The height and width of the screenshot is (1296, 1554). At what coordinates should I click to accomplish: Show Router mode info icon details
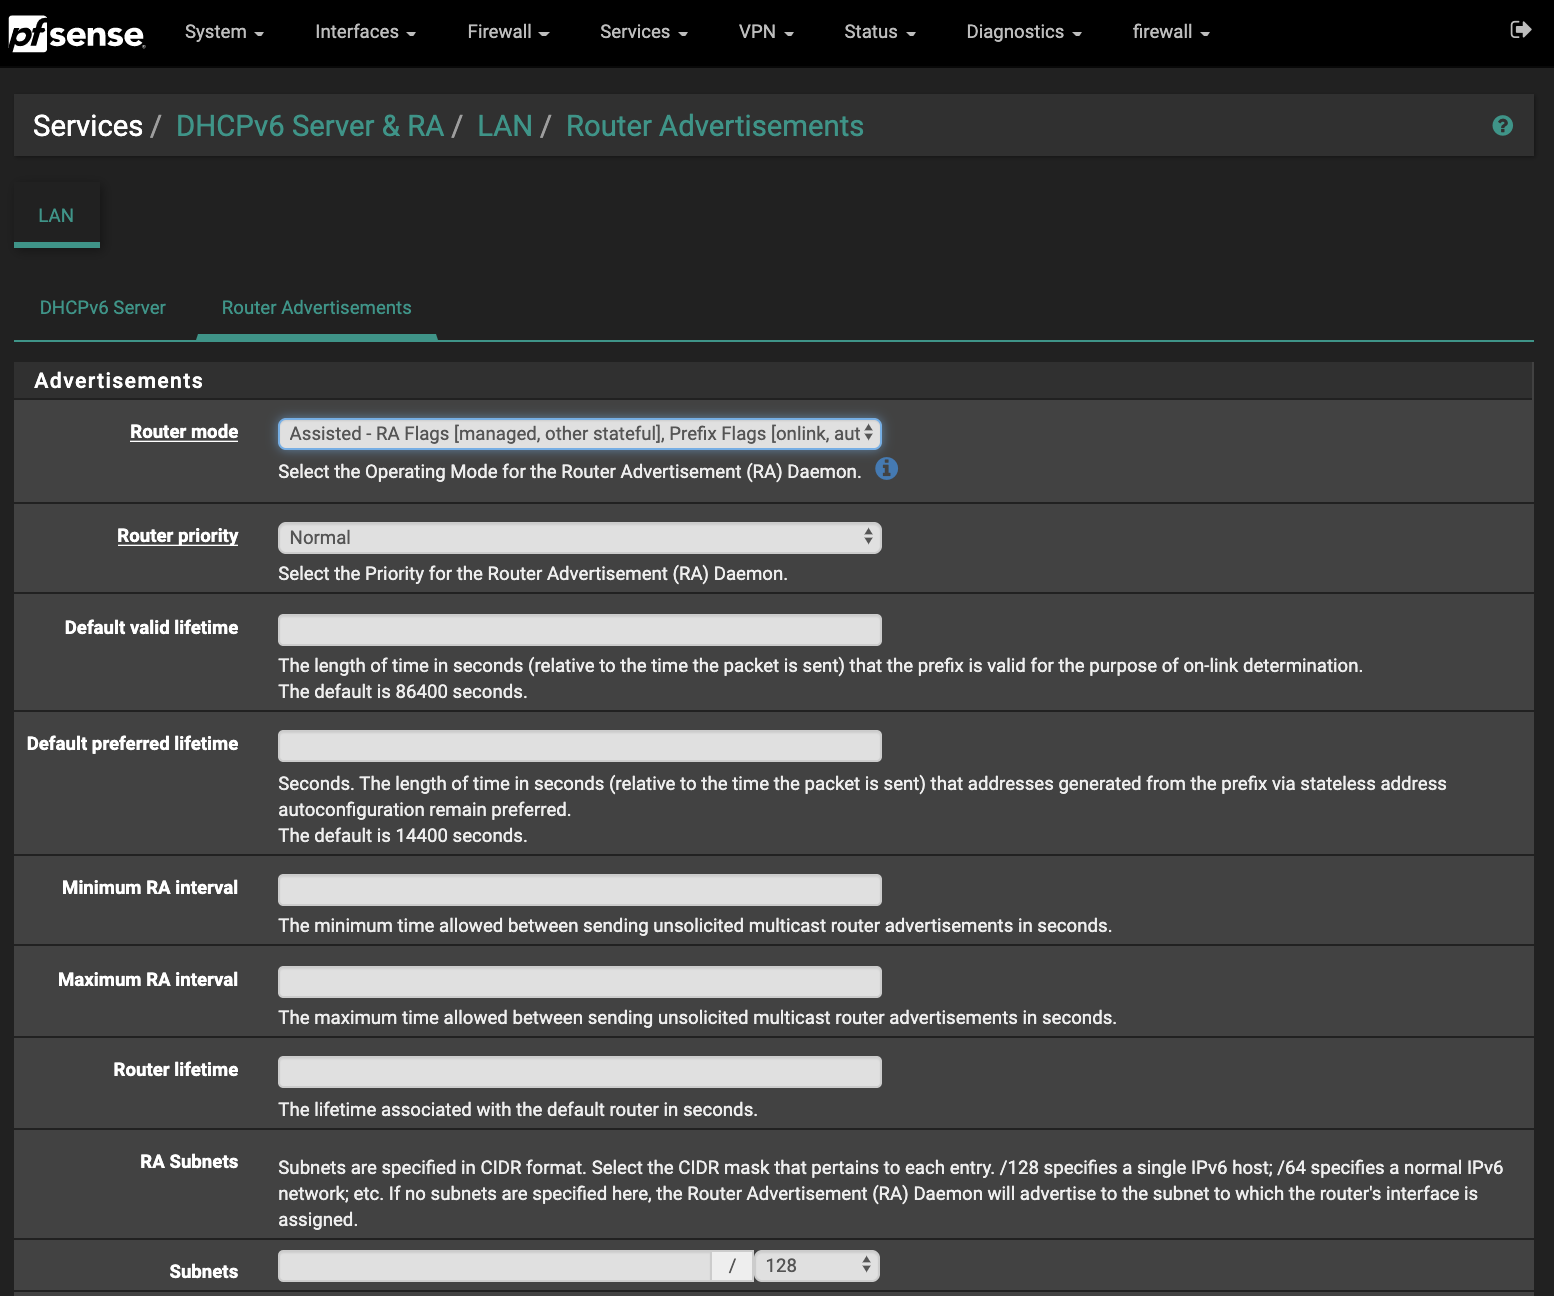click(886, 469)
